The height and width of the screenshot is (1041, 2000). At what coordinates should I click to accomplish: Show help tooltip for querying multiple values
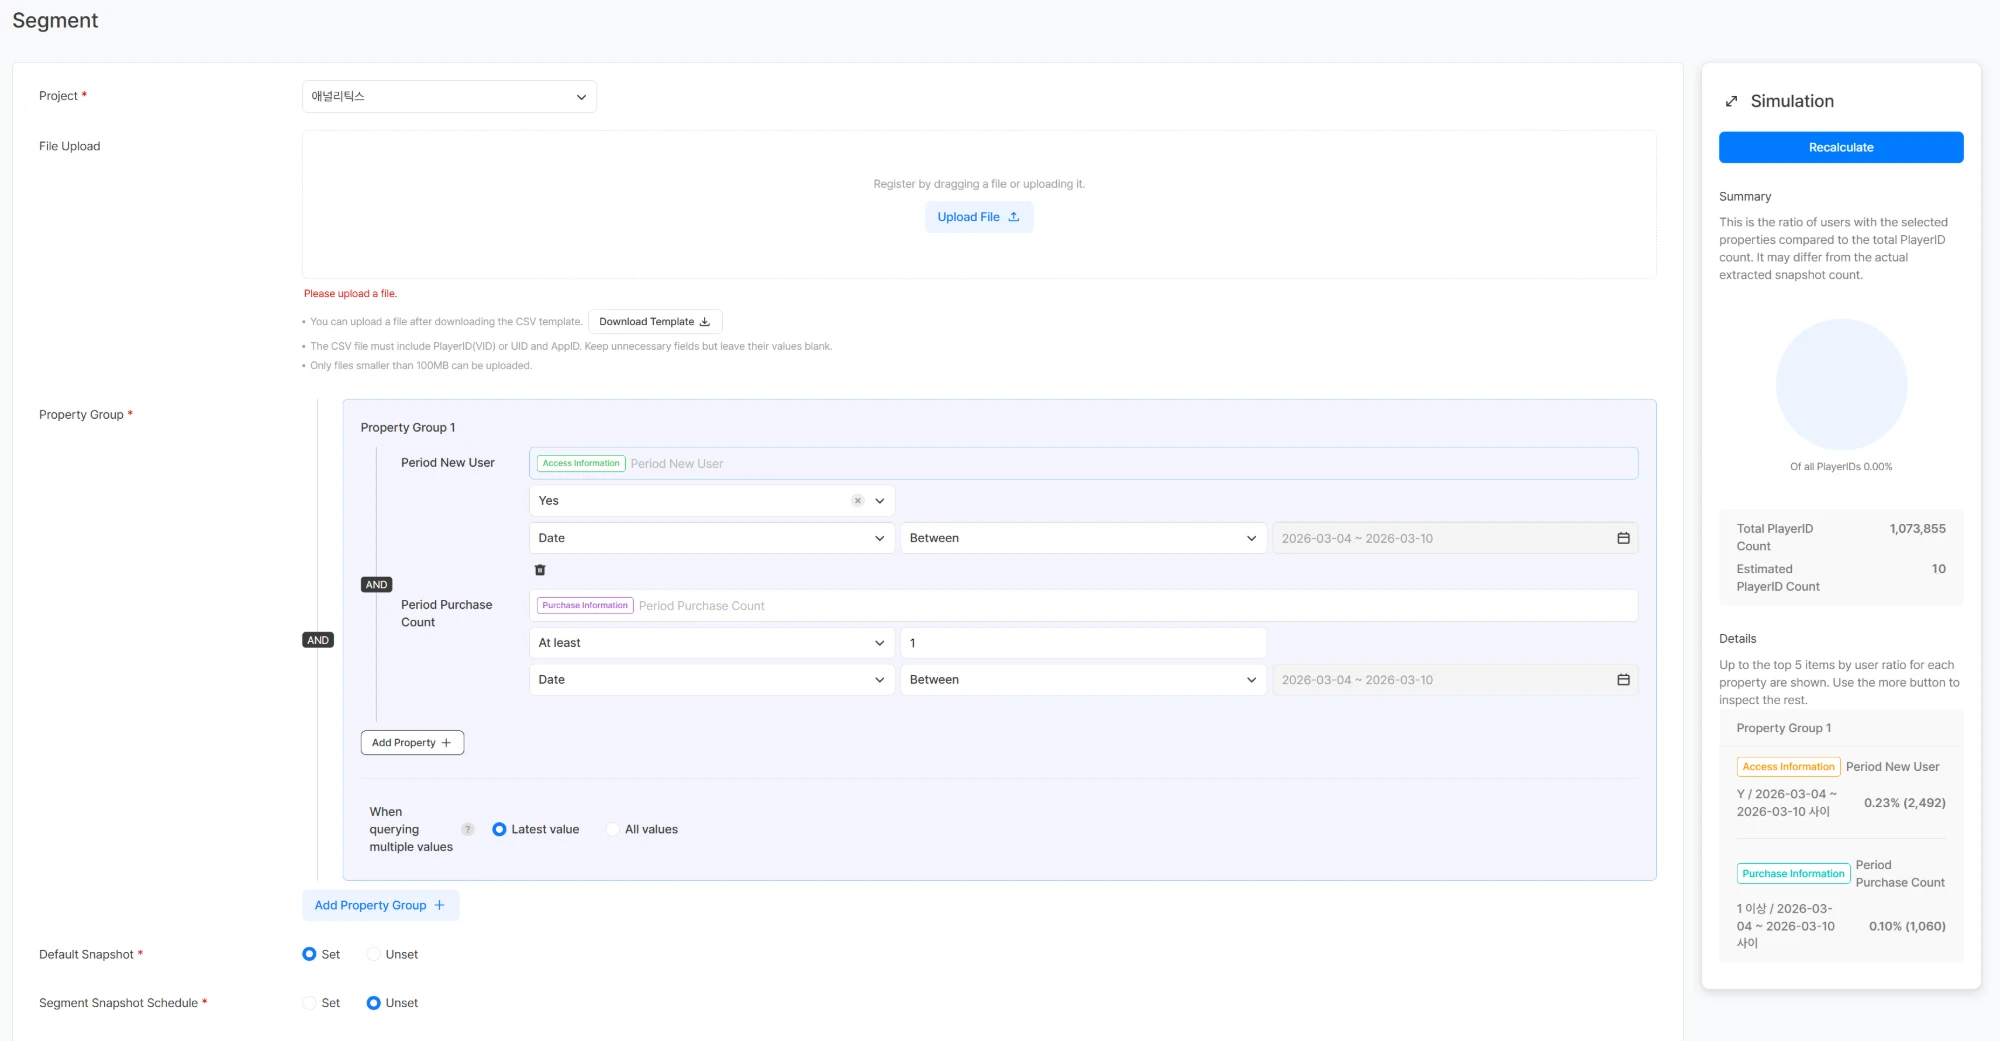pos(467,830)
